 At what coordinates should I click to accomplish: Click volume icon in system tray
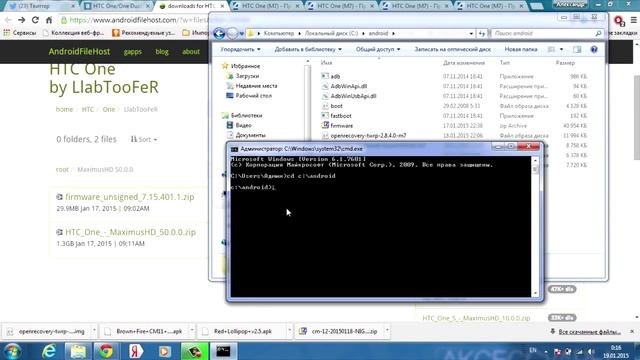coord(591,351)
